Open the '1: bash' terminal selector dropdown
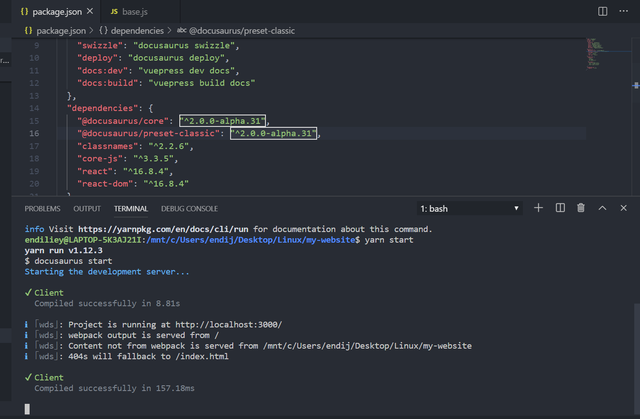640x419 pixels. pos(469,208)
